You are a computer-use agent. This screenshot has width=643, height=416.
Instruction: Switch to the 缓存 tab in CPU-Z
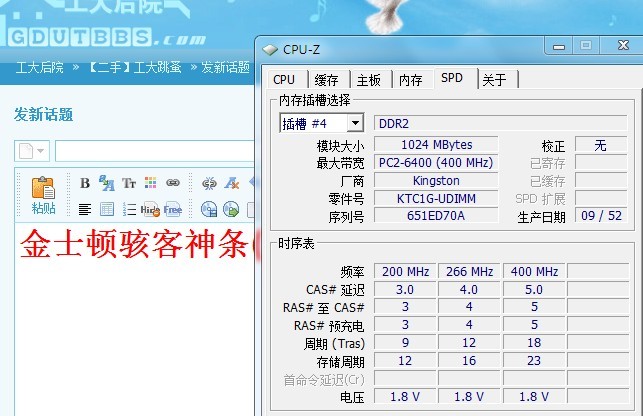[327, 80]
